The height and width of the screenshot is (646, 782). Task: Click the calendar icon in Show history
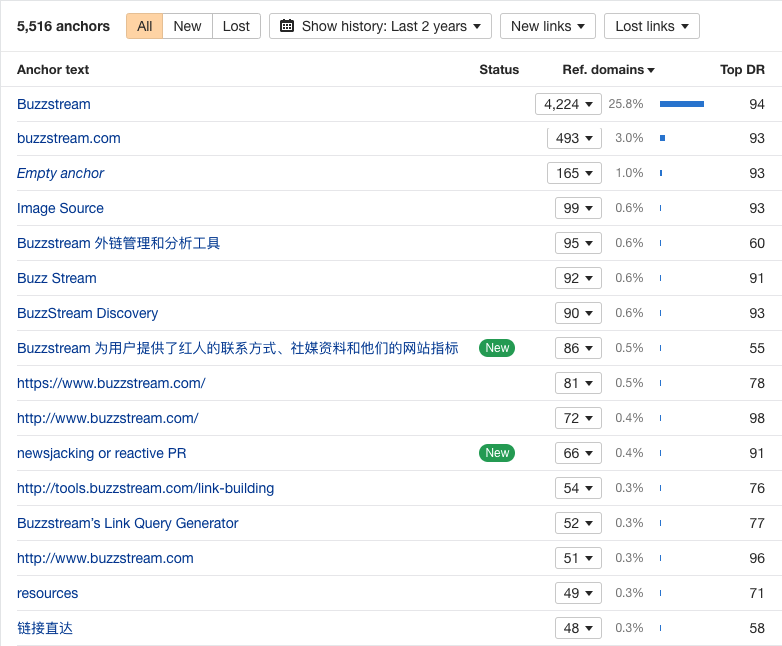[x=288, y=26]
